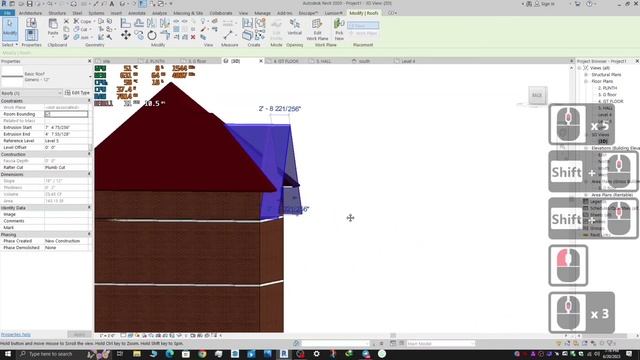Open the Annotate ribbon tab
The width and height of the screenshot is (640, 360).
[x=137, y=13]
